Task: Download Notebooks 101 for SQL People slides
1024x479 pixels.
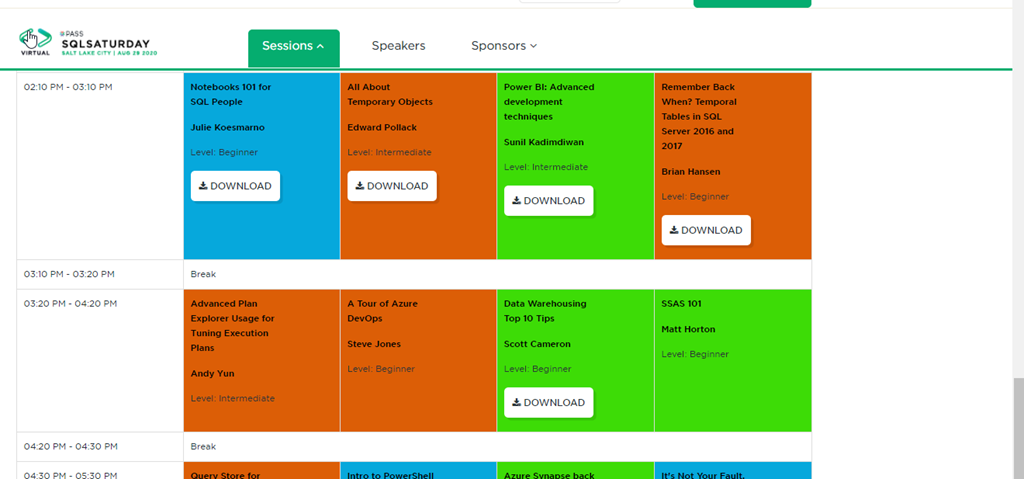Action: [235, 186]
